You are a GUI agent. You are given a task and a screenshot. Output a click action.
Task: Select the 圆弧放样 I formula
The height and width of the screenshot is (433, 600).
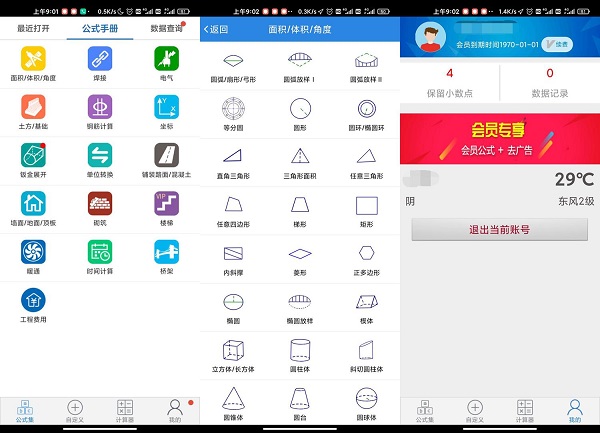(300, 67)
